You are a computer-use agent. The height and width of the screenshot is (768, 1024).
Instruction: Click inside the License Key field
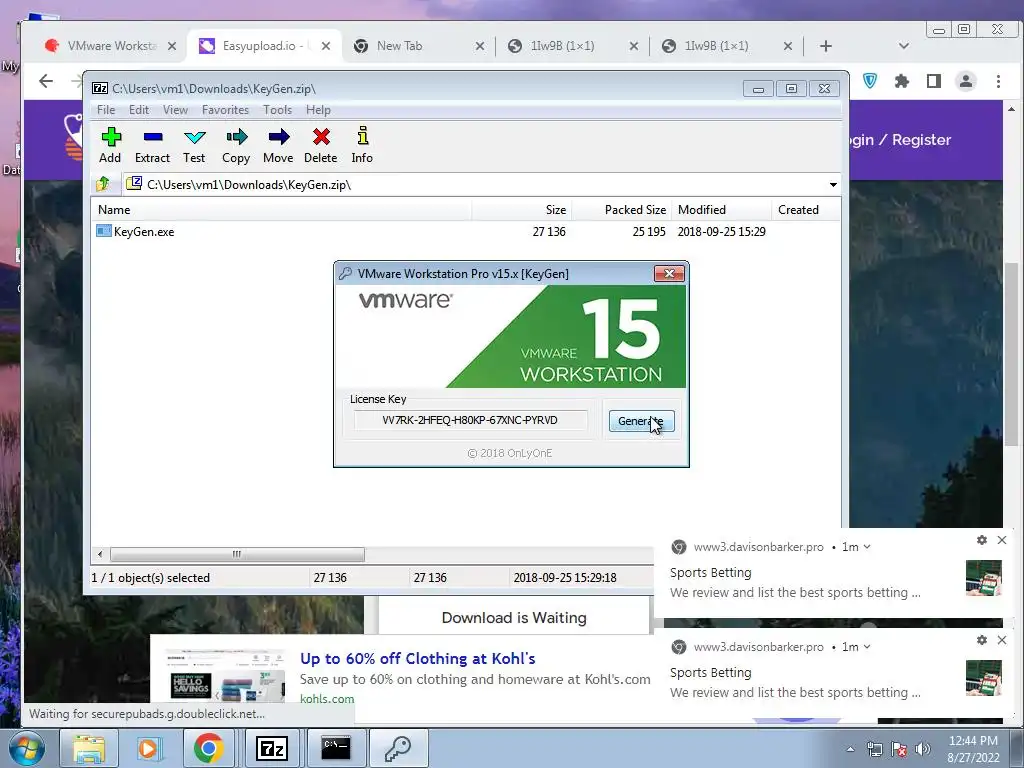470,420
